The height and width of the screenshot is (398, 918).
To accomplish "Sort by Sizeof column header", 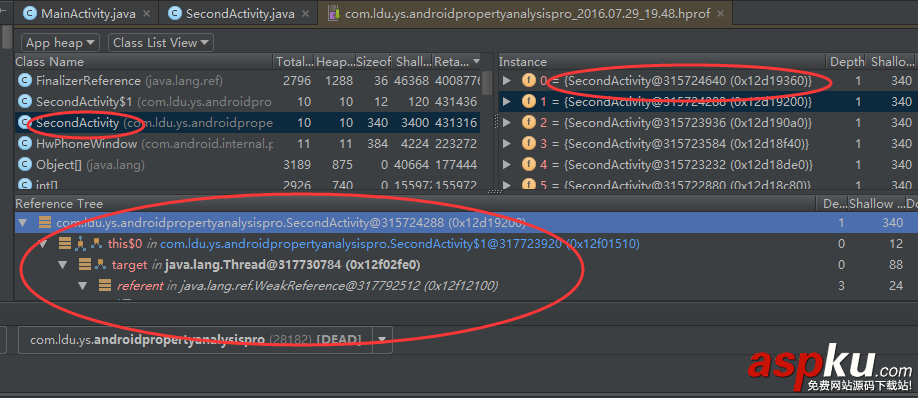I will coord(374,61).
